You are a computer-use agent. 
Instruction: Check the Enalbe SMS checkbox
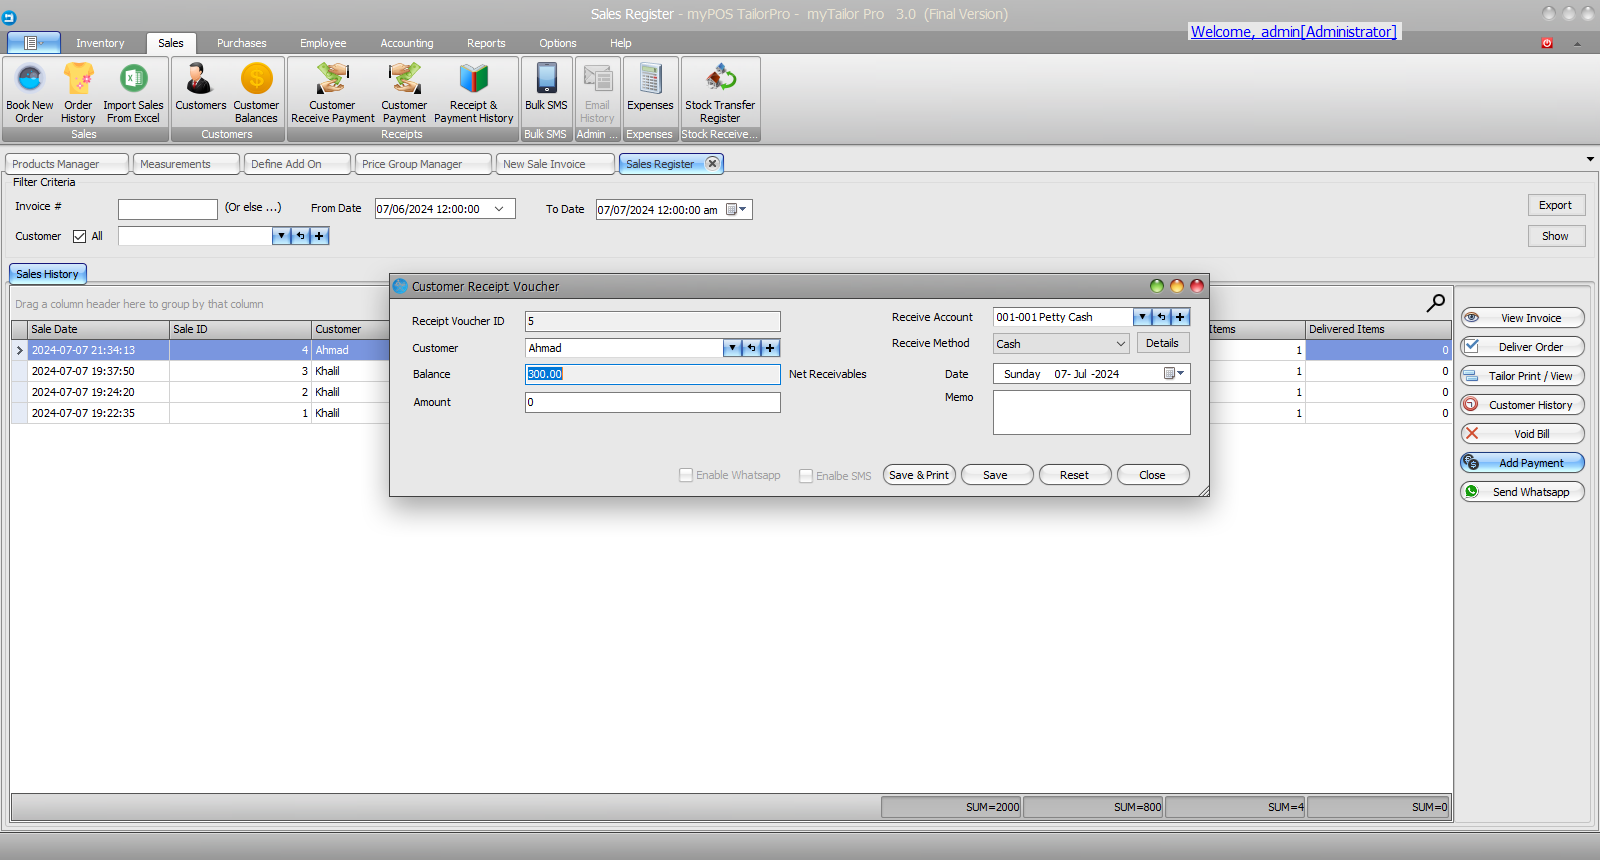[806, 476]
